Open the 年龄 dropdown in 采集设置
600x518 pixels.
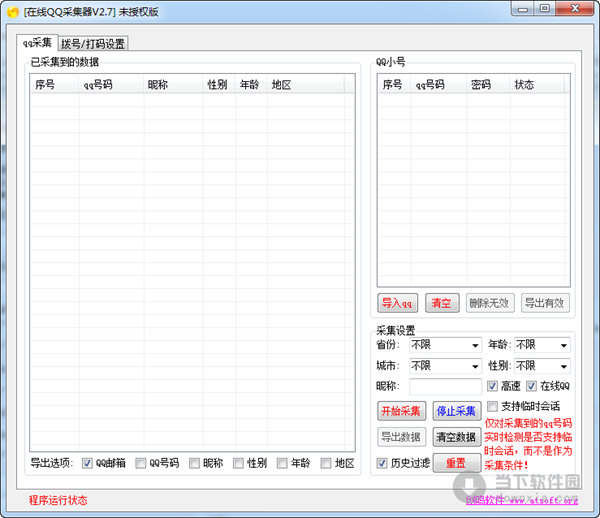pos(542,345)
